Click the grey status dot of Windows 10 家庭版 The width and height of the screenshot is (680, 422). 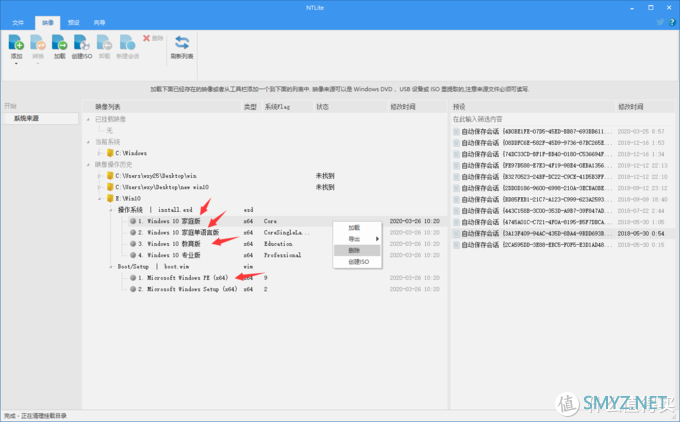133,221
